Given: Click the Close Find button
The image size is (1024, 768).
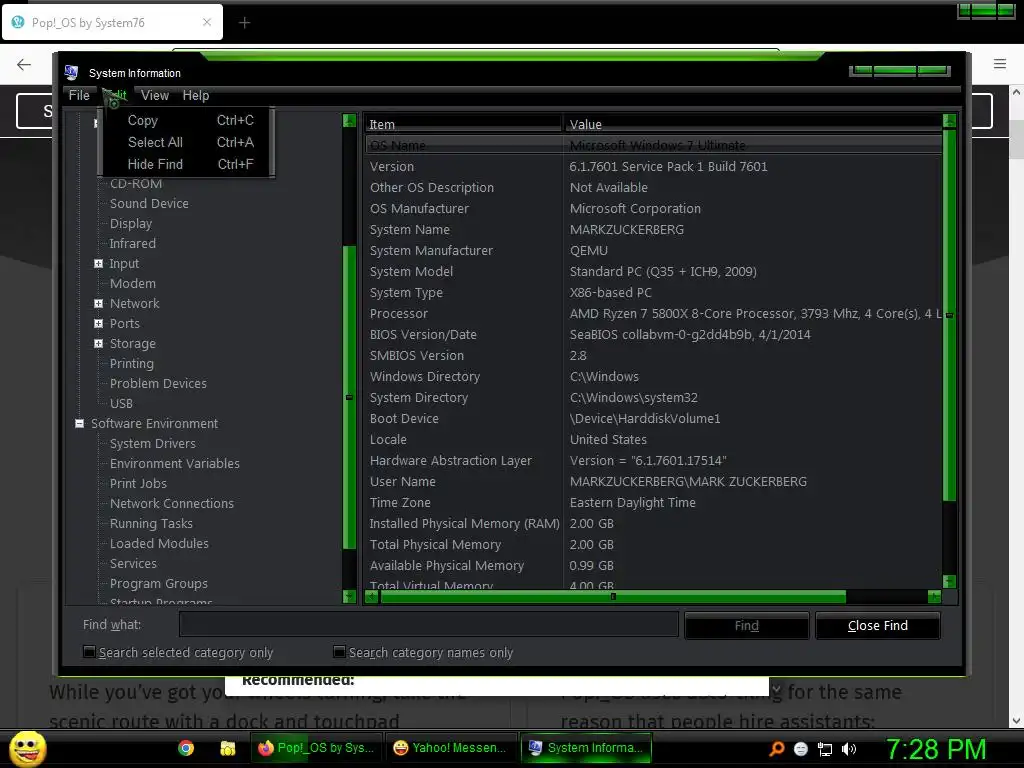Looking at the screenshot, I should pos(878,626).
